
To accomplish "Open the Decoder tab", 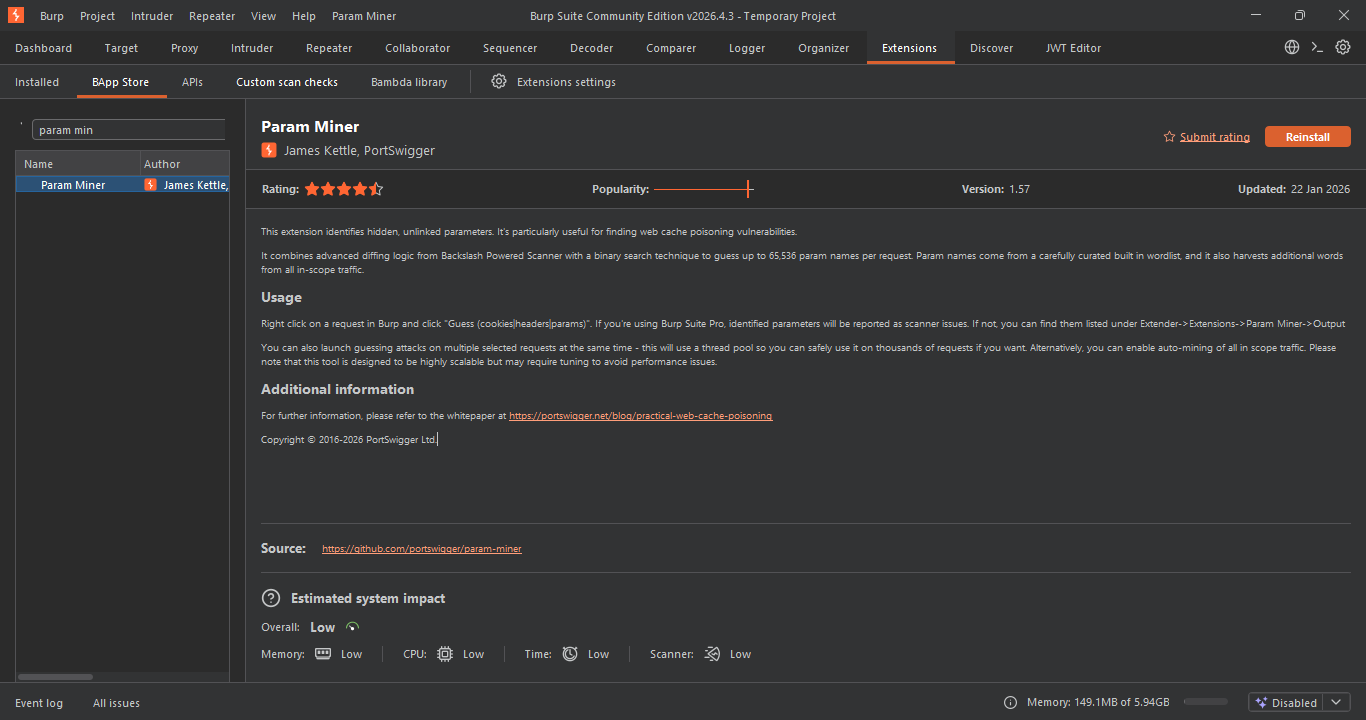I will pos(592,48).
